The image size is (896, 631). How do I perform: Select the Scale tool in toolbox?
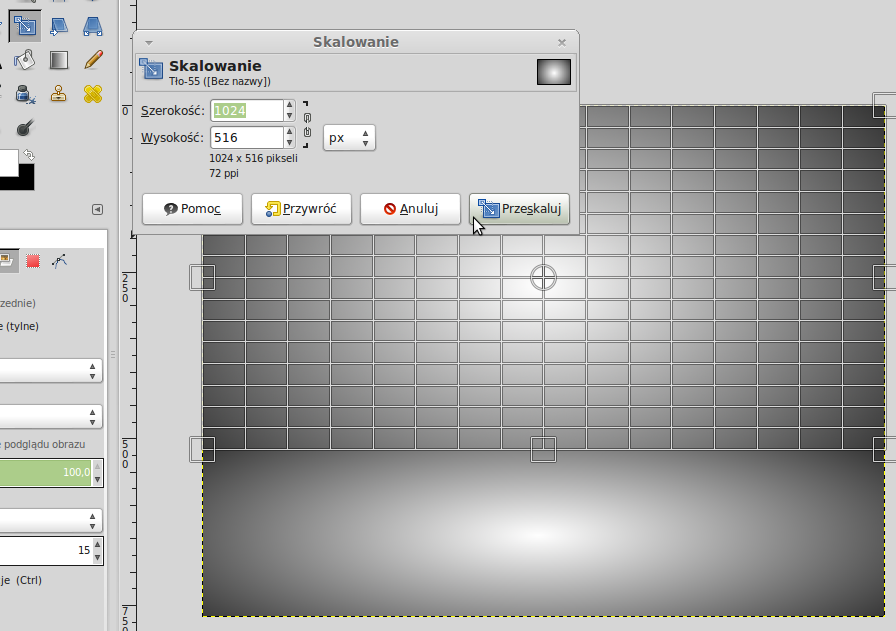click(x=25, y=25)
